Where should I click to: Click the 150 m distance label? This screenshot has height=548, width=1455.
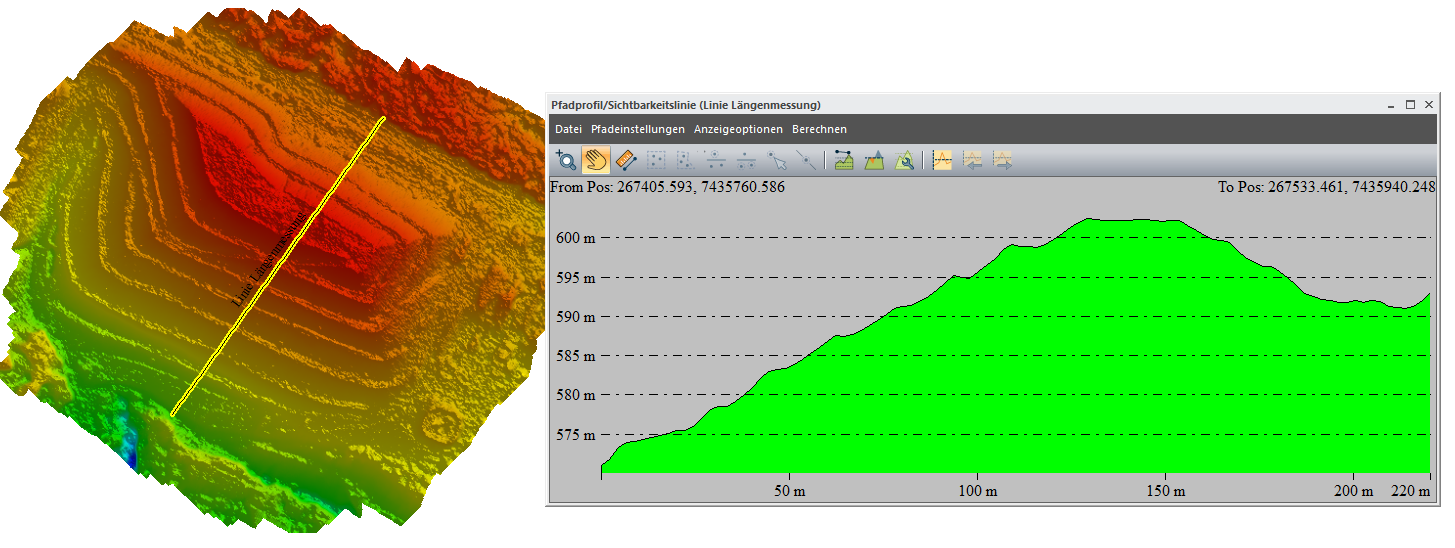1166,491
